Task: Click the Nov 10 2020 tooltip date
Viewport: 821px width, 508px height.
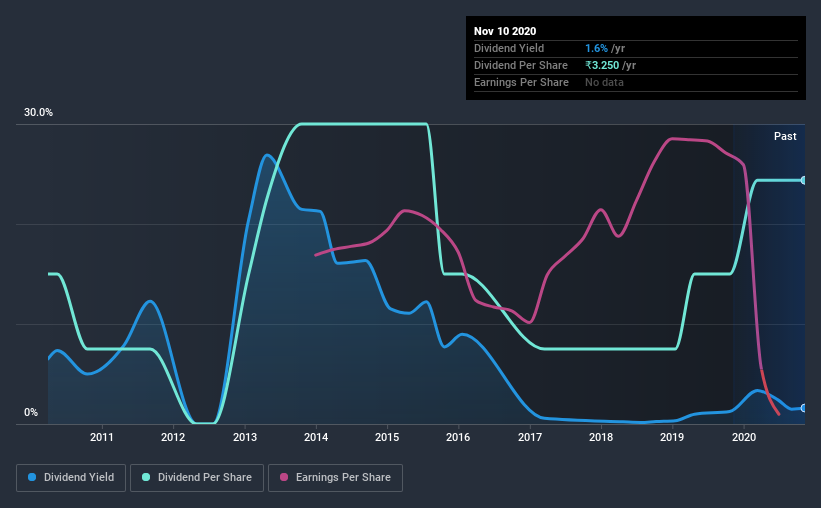Action: [x=505, y=31]
